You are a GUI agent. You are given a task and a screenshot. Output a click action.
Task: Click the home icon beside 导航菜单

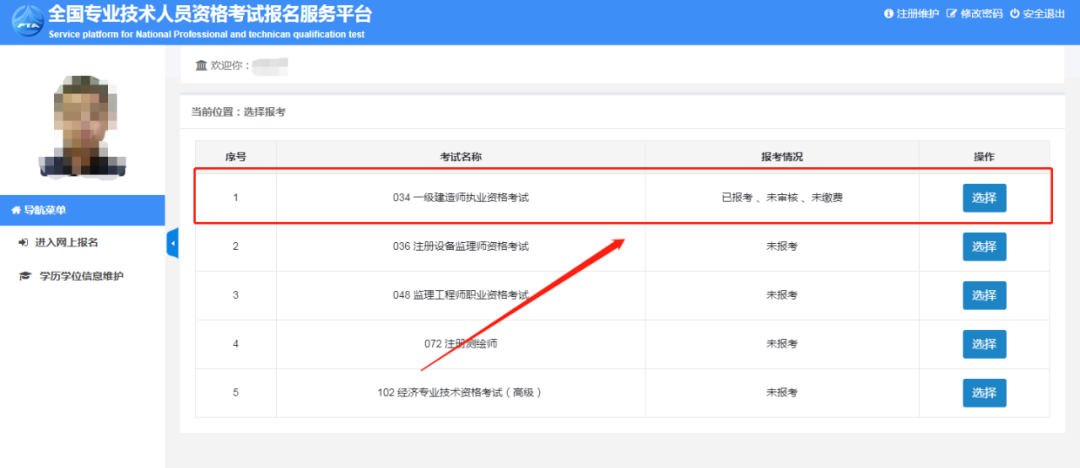[16, 210]
